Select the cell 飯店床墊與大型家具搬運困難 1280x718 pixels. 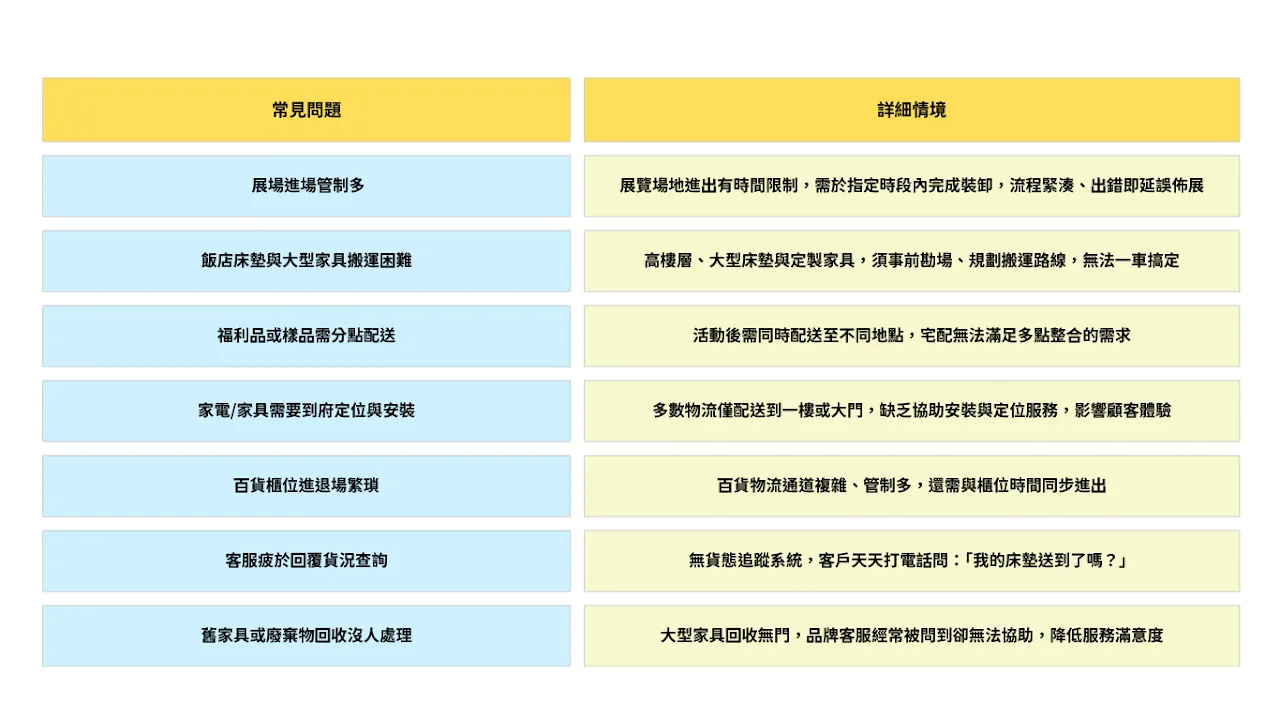click(306, 261)
